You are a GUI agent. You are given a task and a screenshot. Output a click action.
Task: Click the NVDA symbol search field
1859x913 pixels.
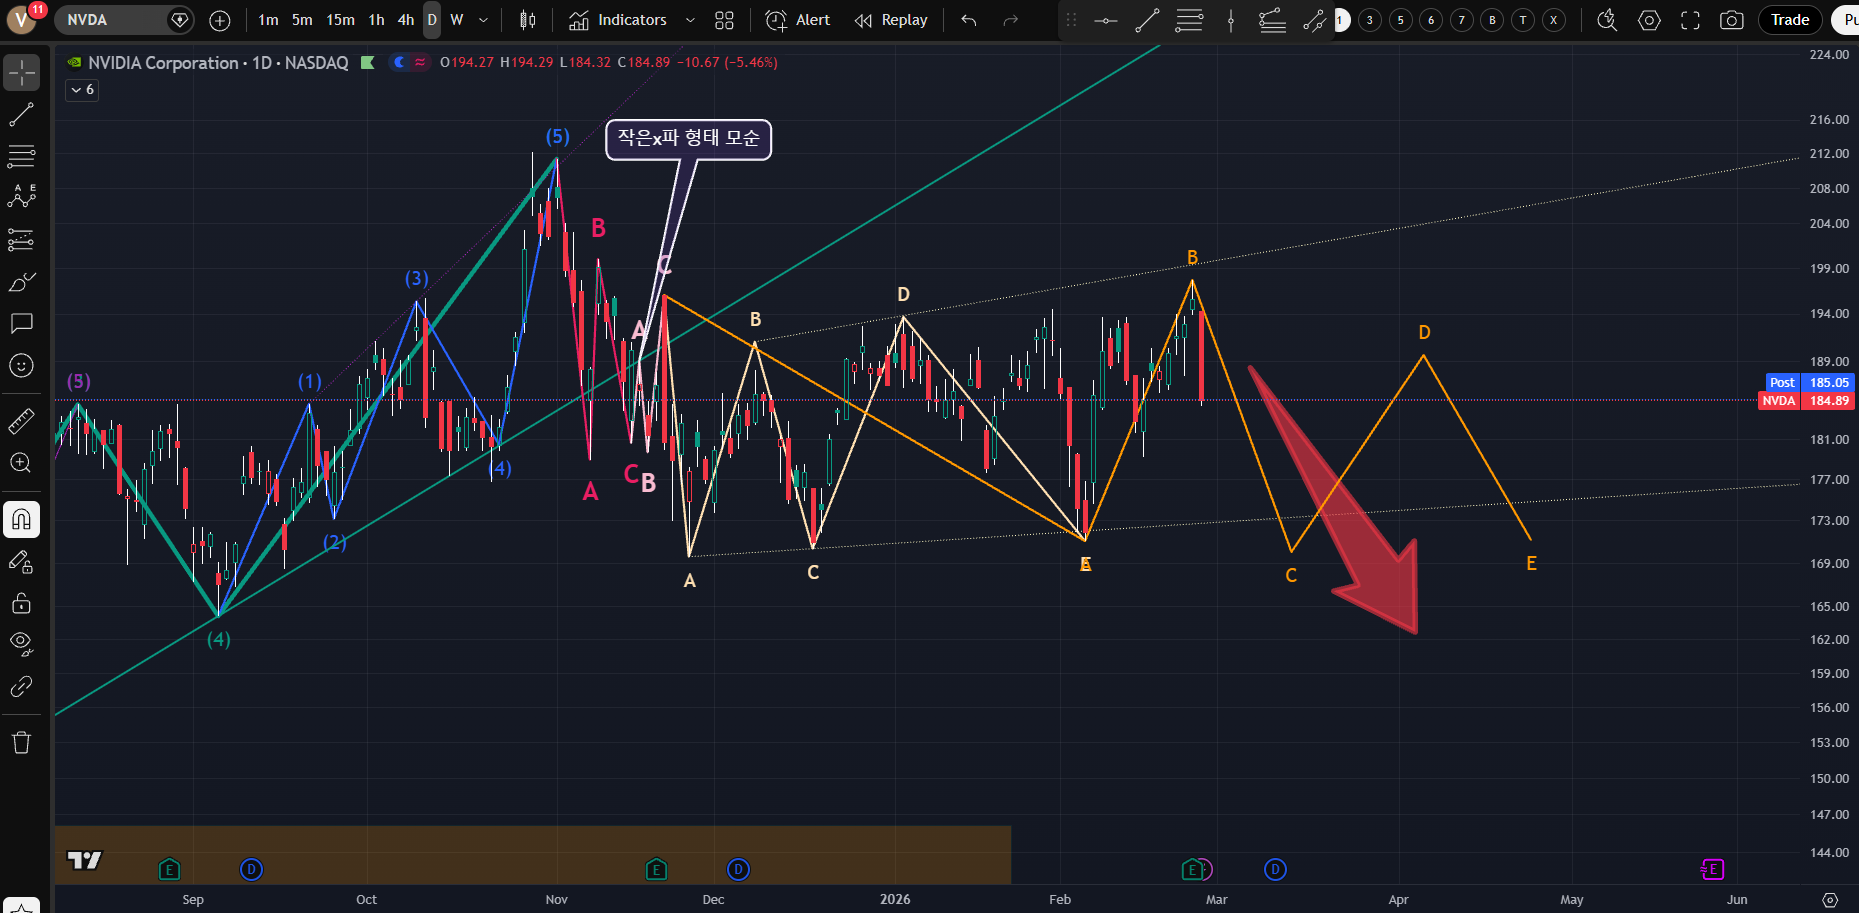coord(110,20)
